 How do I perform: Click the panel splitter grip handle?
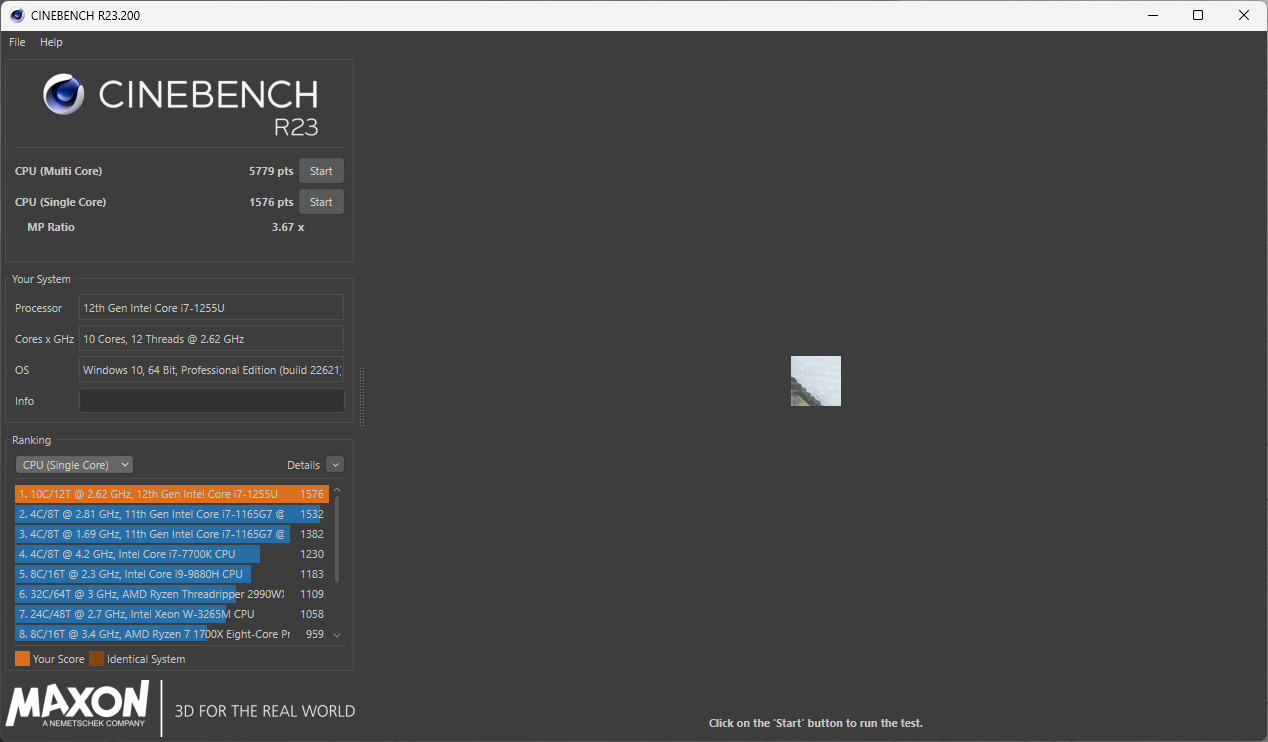(x=361, y=397)
